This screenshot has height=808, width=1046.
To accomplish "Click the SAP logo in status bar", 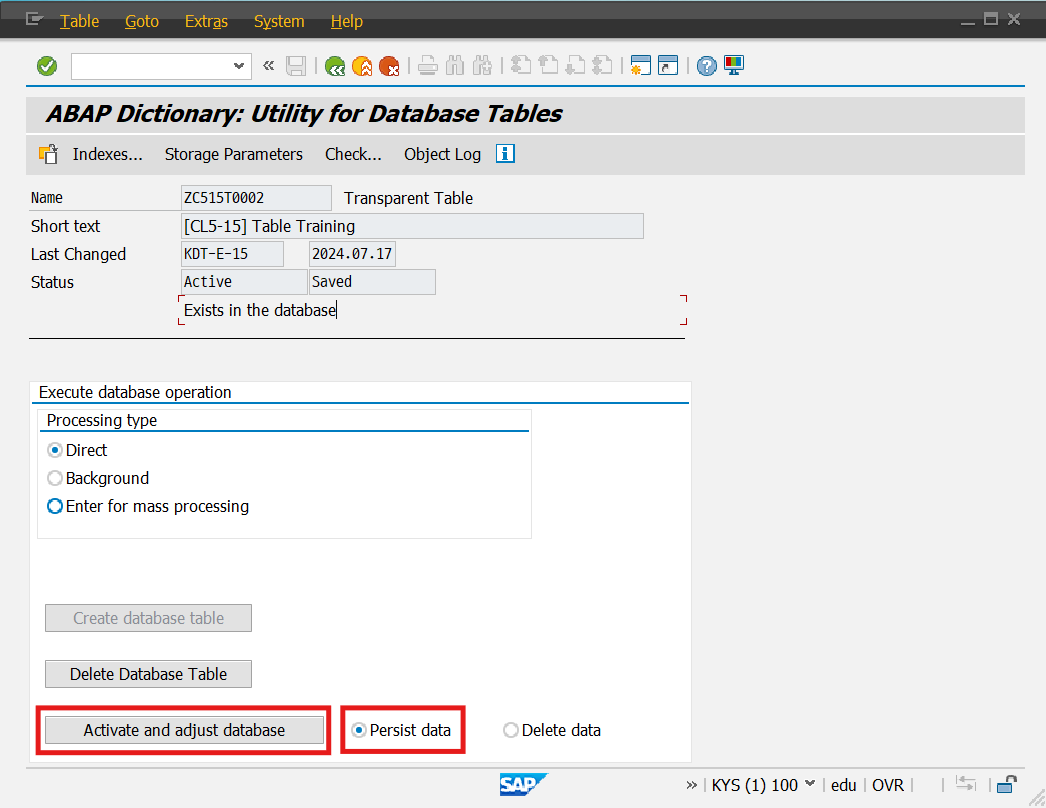I will [x=523, y=785].
